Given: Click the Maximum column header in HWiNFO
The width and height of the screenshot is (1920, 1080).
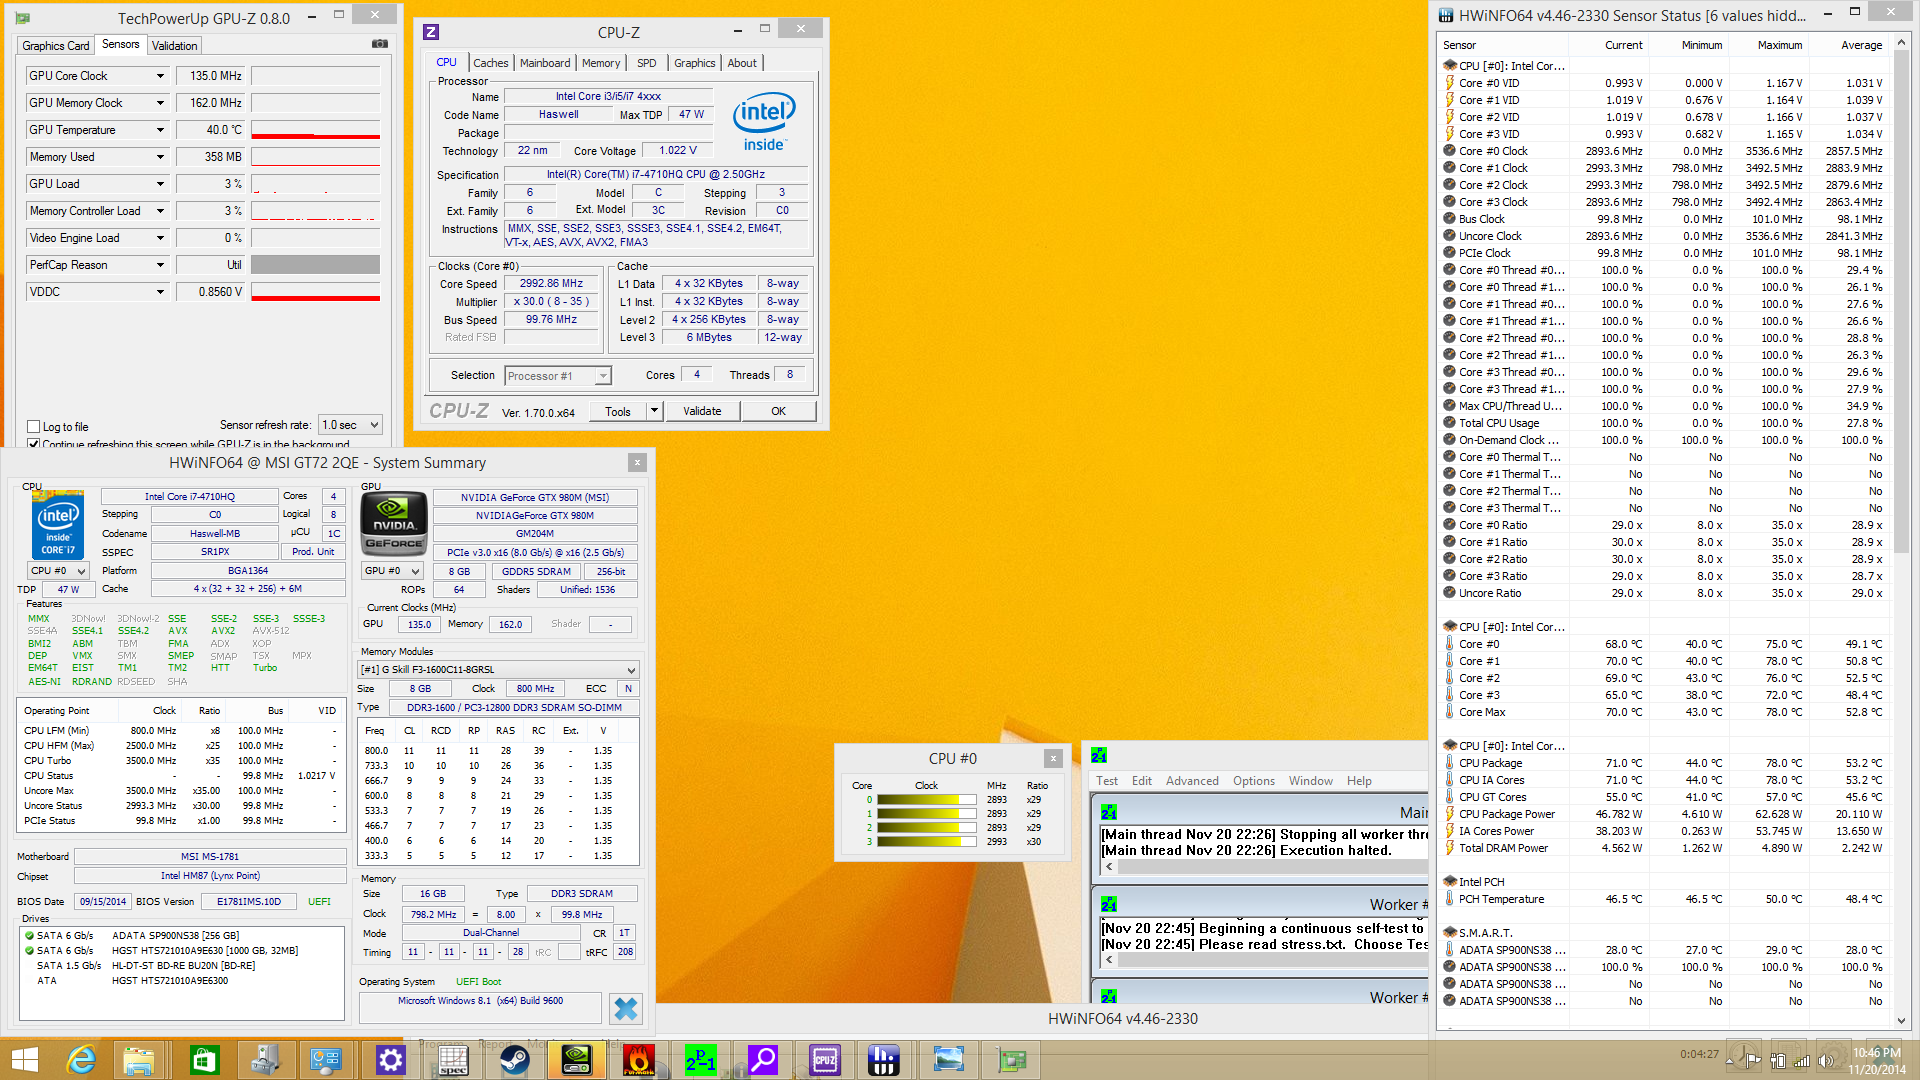Looking at the screenshot, I should (x=1780, y=46).
